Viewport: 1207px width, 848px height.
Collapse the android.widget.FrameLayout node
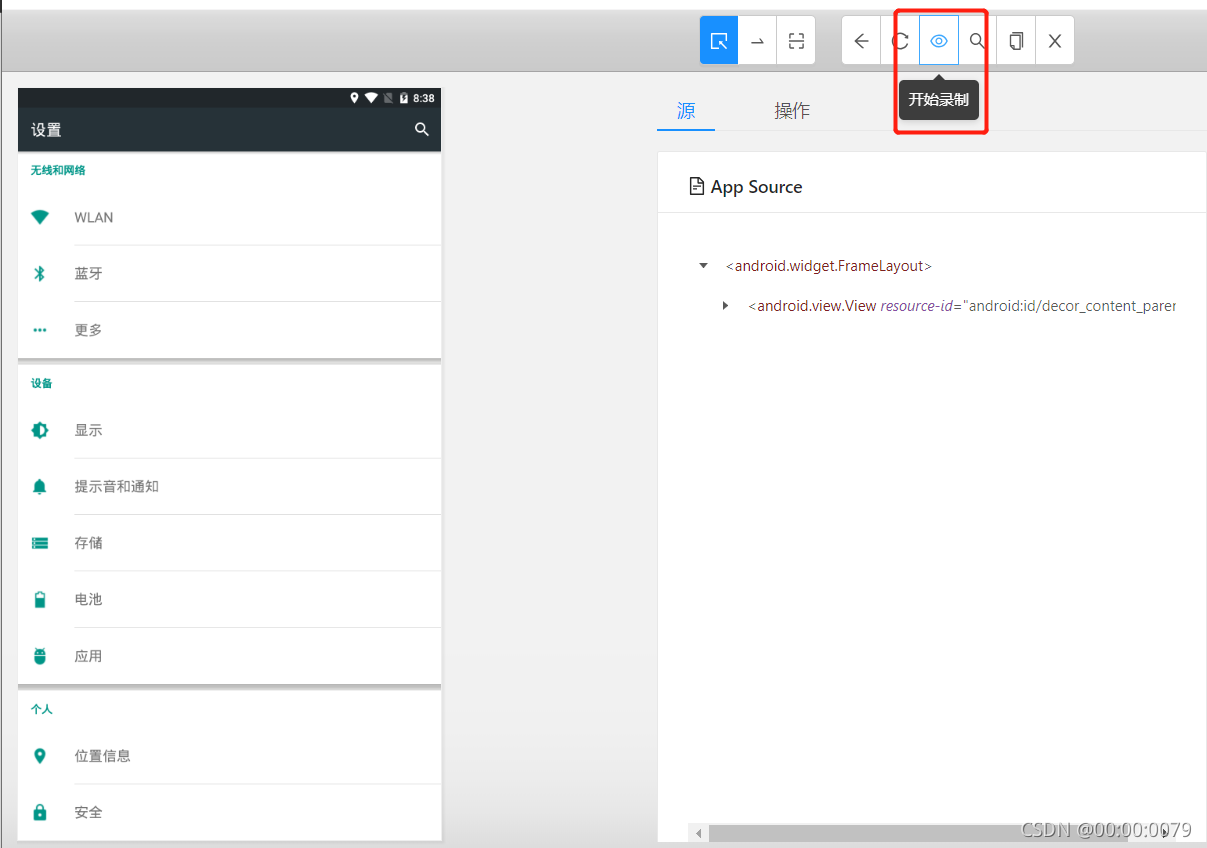pyautogui.click(x=703, y=266)
